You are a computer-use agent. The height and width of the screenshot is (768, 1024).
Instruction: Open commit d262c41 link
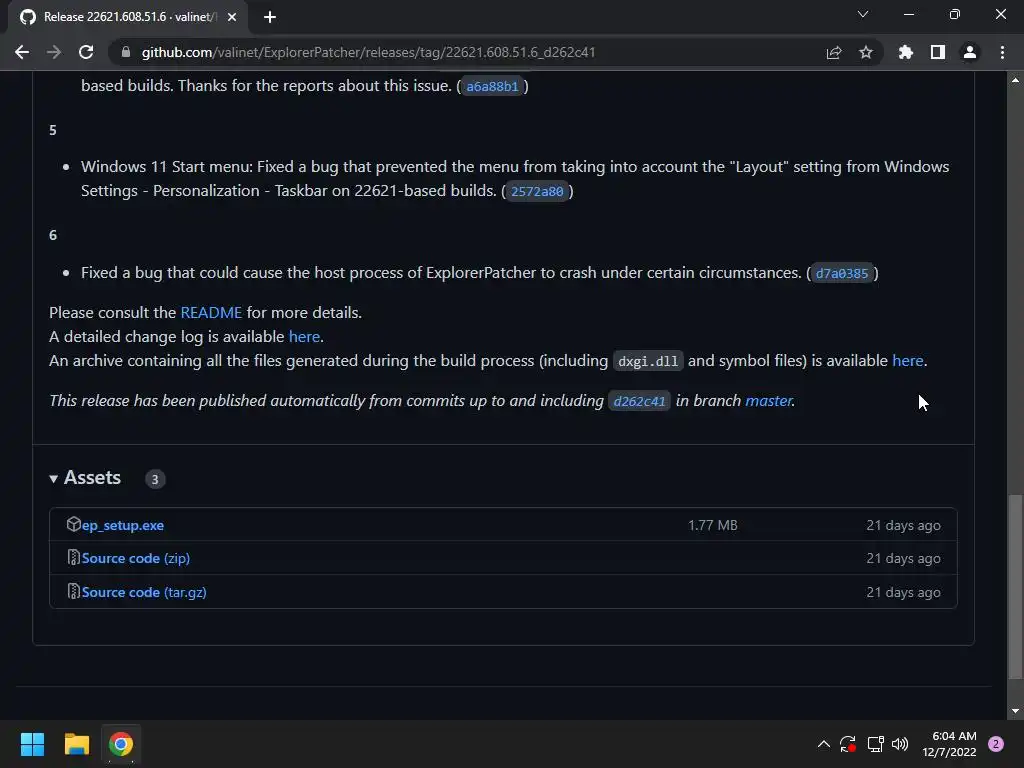click(x=639, y=401)
